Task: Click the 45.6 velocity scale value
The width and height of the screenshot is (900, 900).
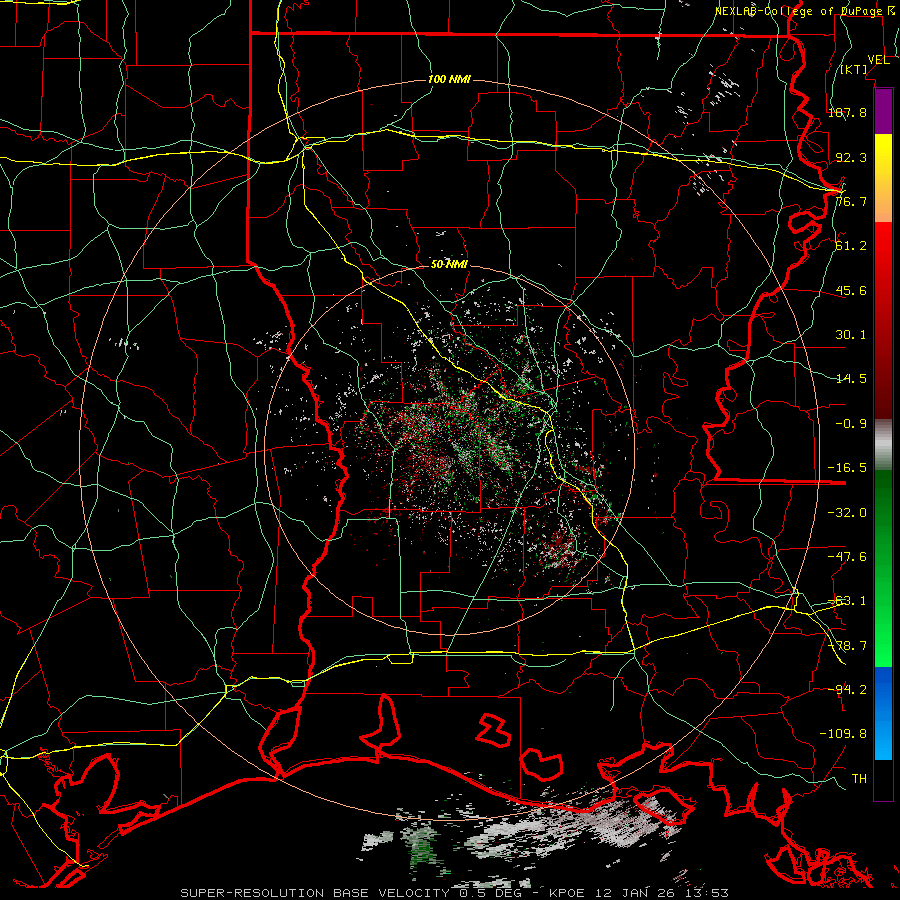Action: pos(851,290)
